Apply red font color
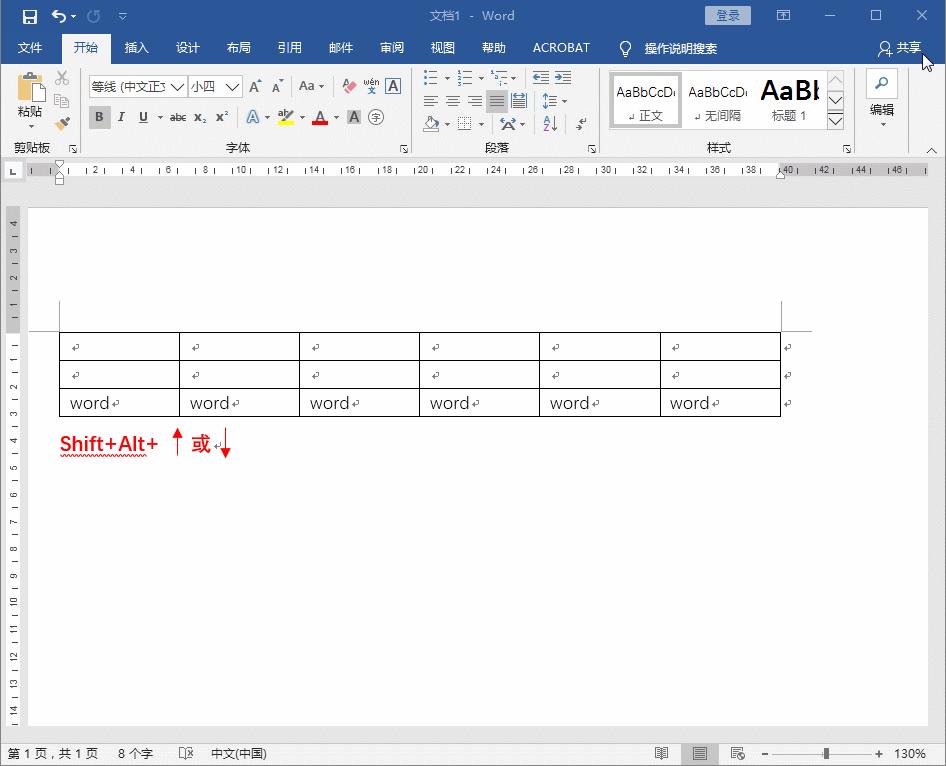The height and width of the screenshot is (766, 946). [x=320, y=117]
